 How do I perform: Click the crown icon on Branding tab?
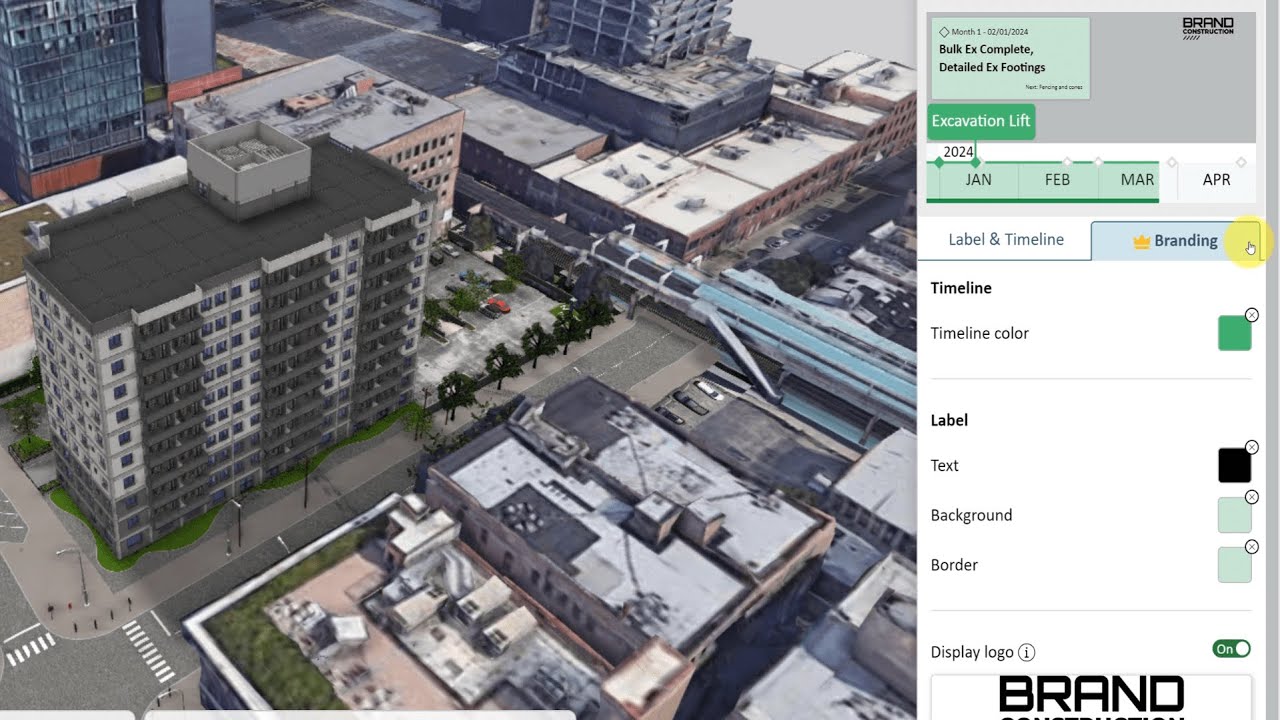[x=1141, y=241]
